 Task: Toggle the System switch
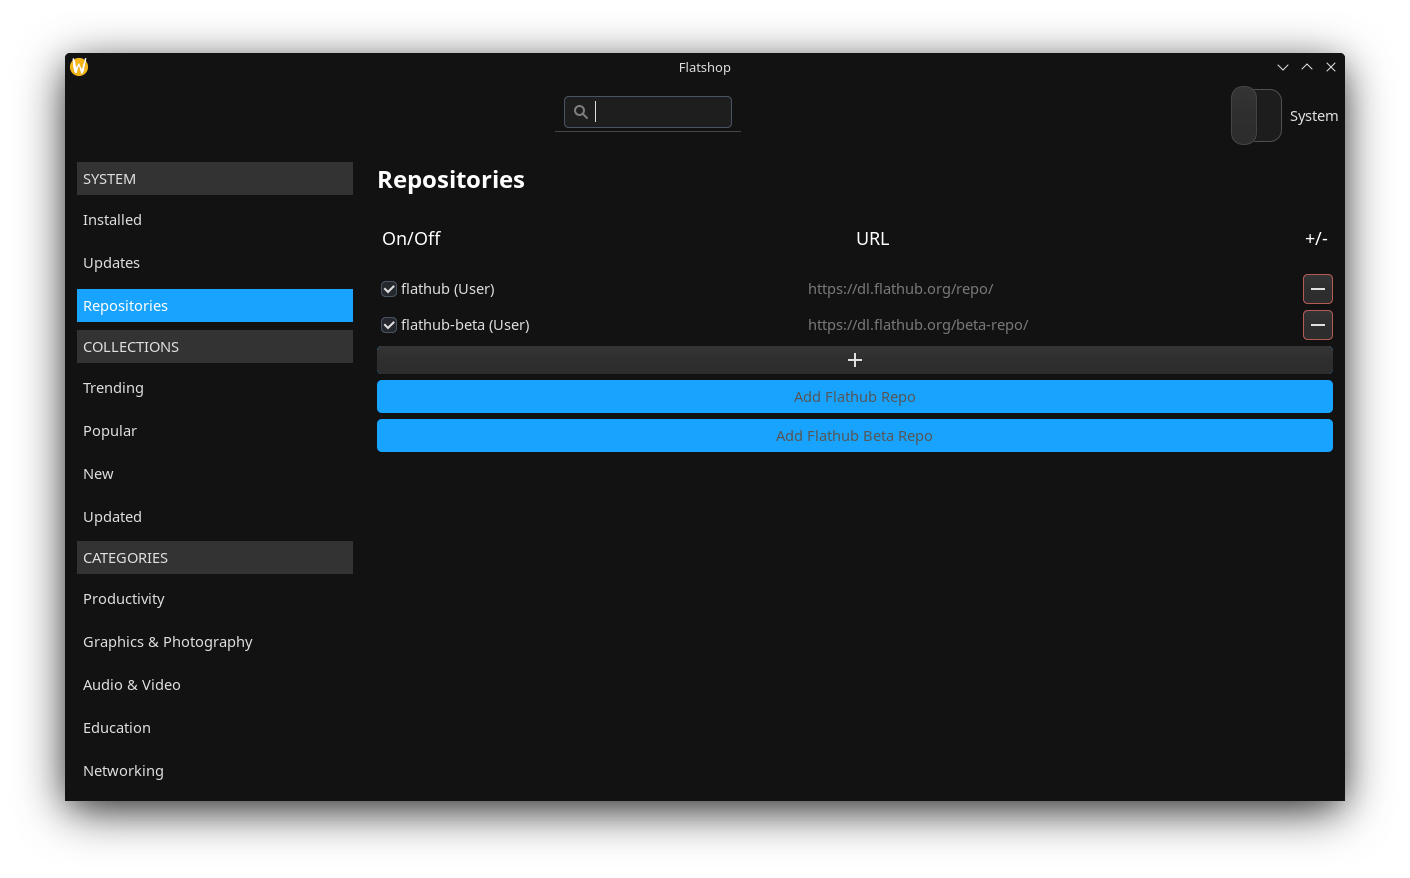pos(1256,115)
